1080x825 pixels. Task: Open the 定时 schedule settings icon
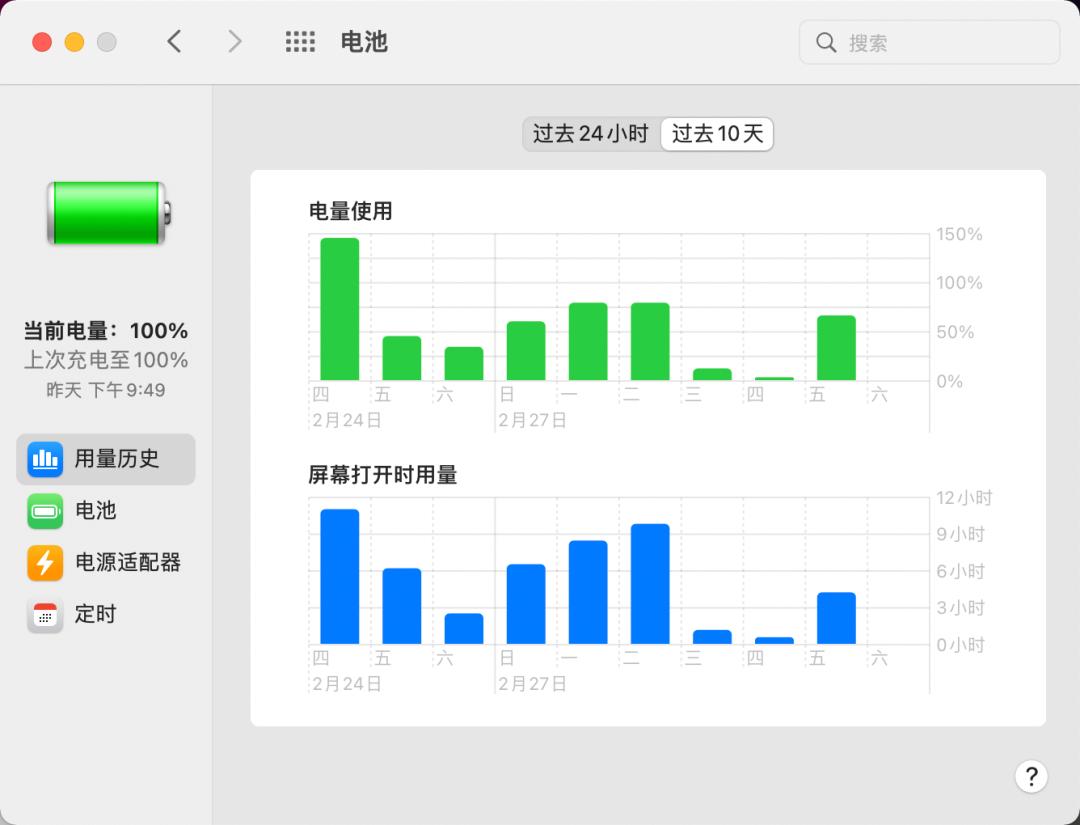tap(44, 614)
